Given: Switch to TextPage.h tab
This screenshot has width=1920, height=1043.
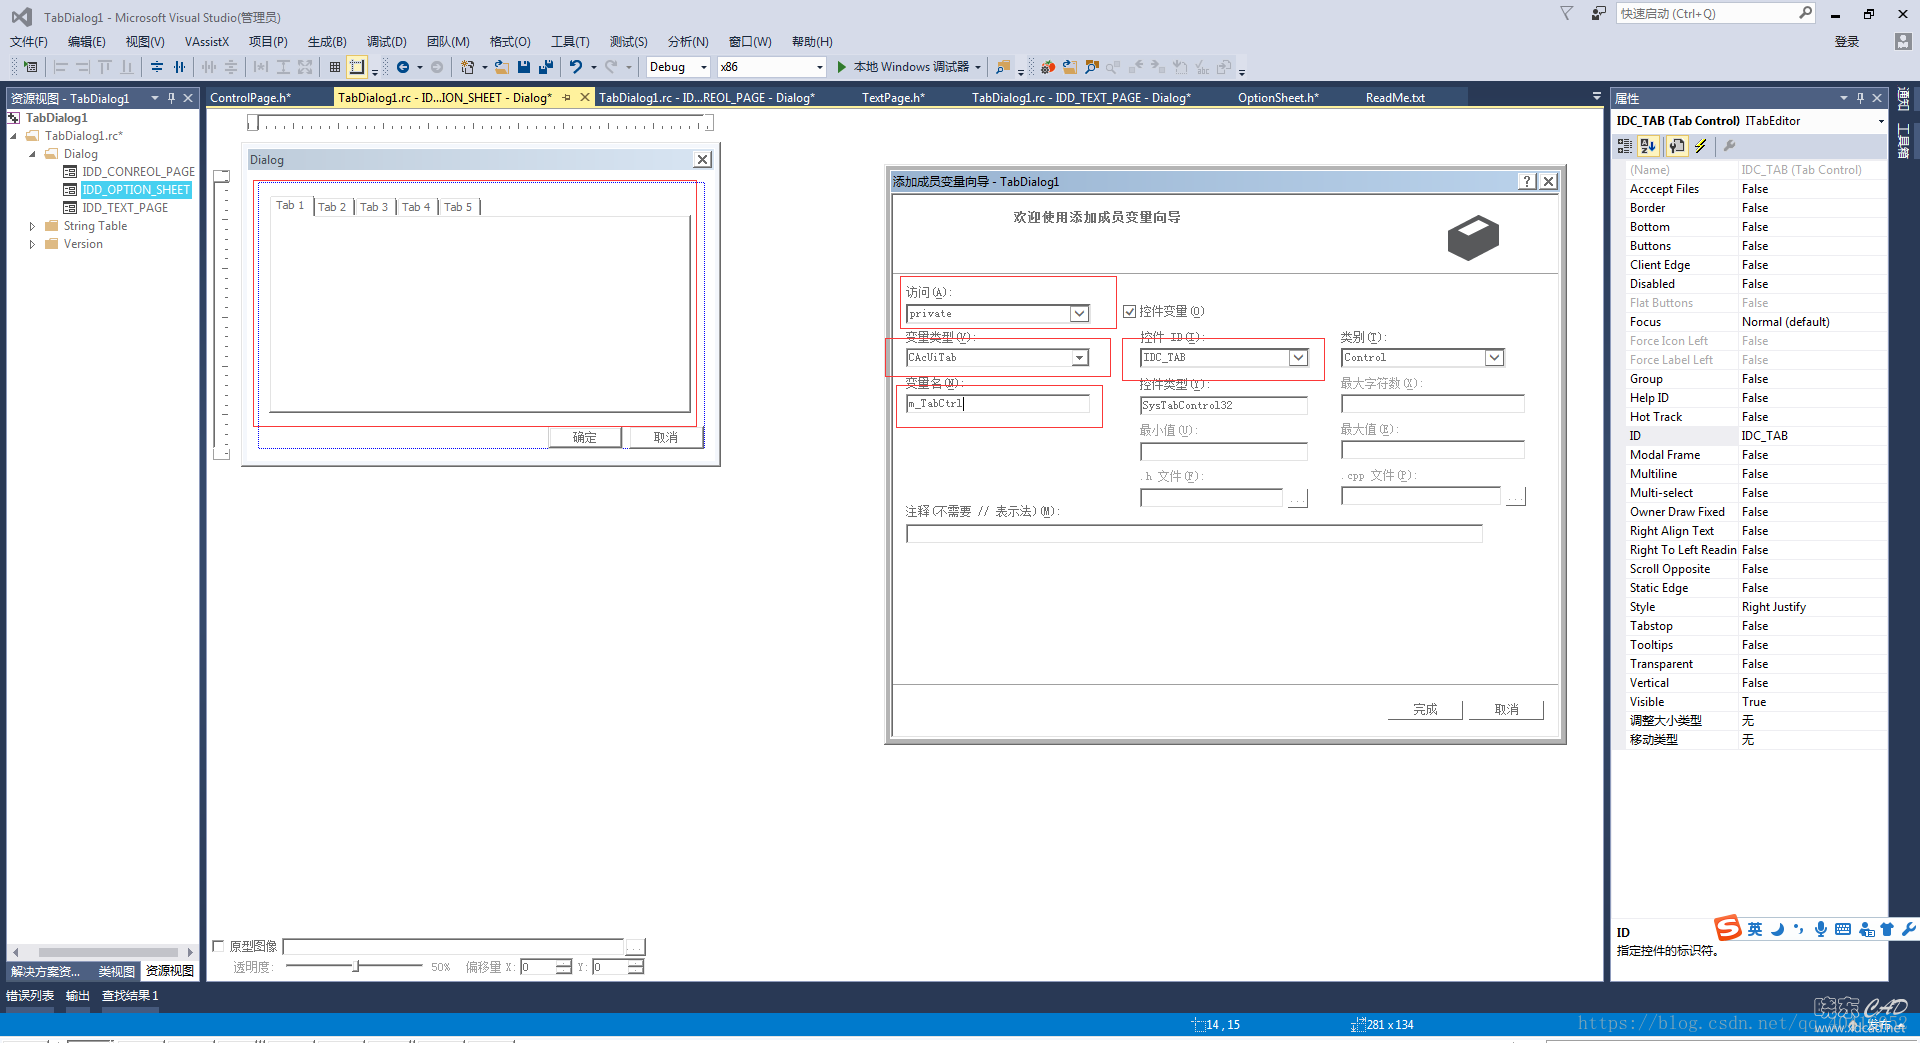Looking at the screenshot, I should pyautogui.click(x=893, y=97).
